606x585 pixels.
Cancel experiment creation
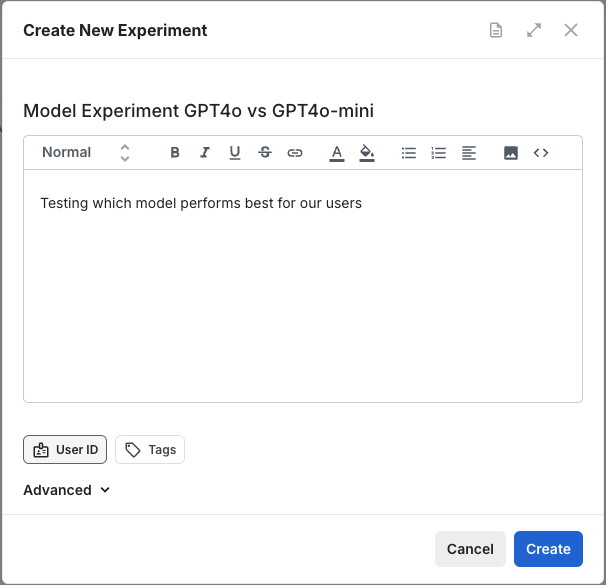click(470, 549)
